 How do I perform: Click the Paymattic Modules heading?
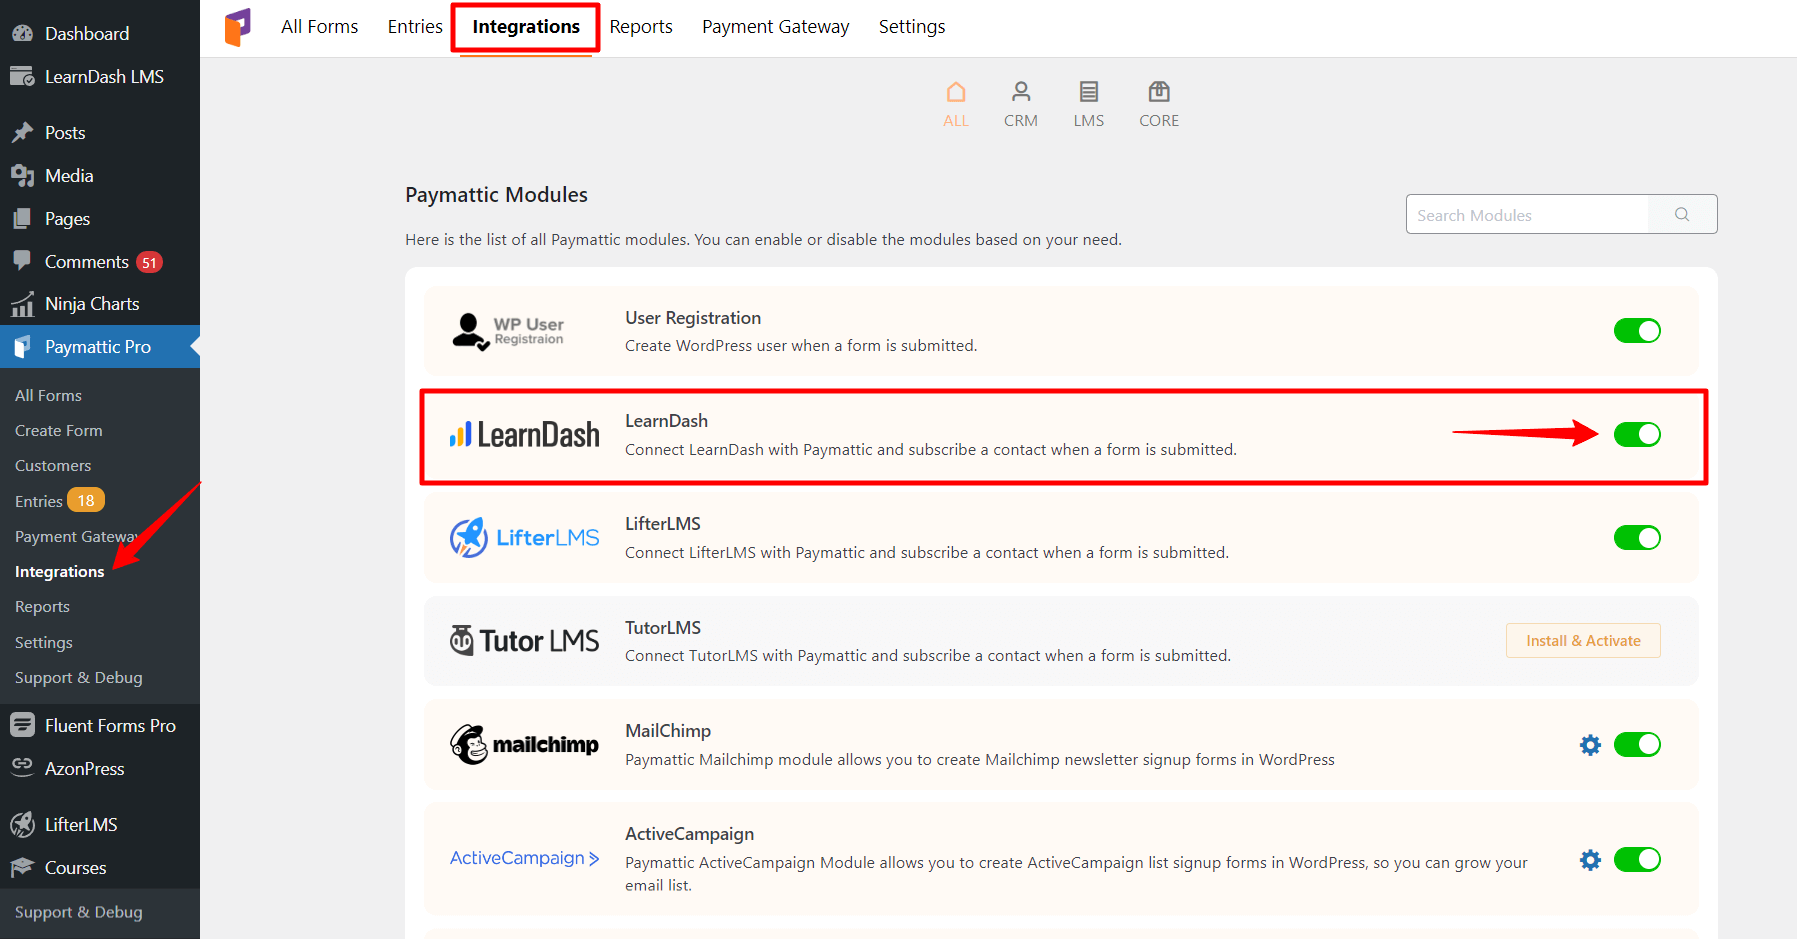(x=496, y=195)
